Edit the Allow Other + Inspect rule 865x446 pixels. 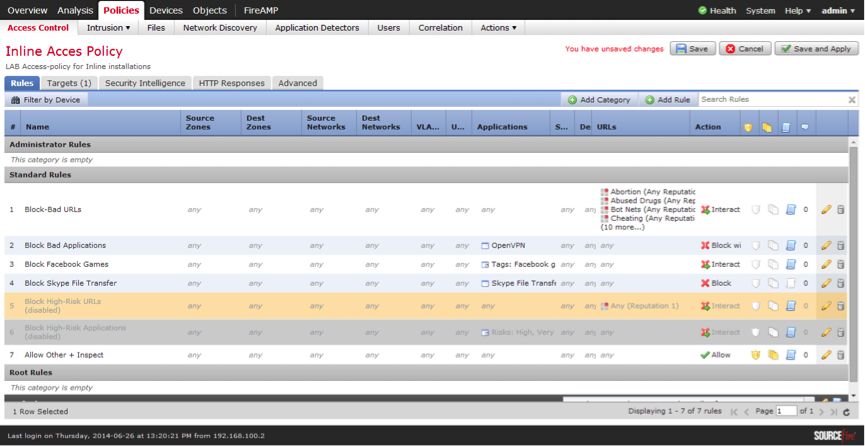[826, 355]
